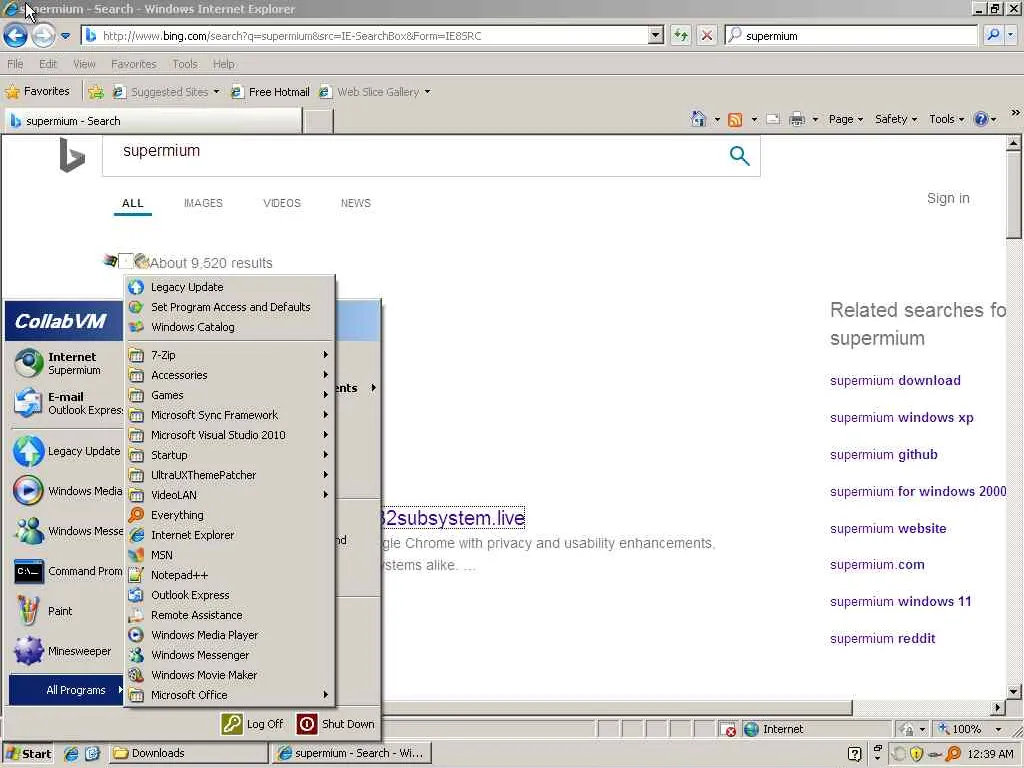Expand the Microsoft Office submenu
Viewport: 1024px width, 768px height.
pos(229,695)
